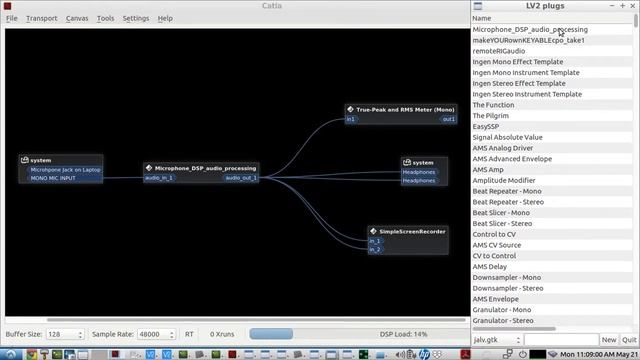Select the in_2 port on SimpleScreenRecorder
The width and height of the screenshot is (640, 360).
click(x=375, y=249)
